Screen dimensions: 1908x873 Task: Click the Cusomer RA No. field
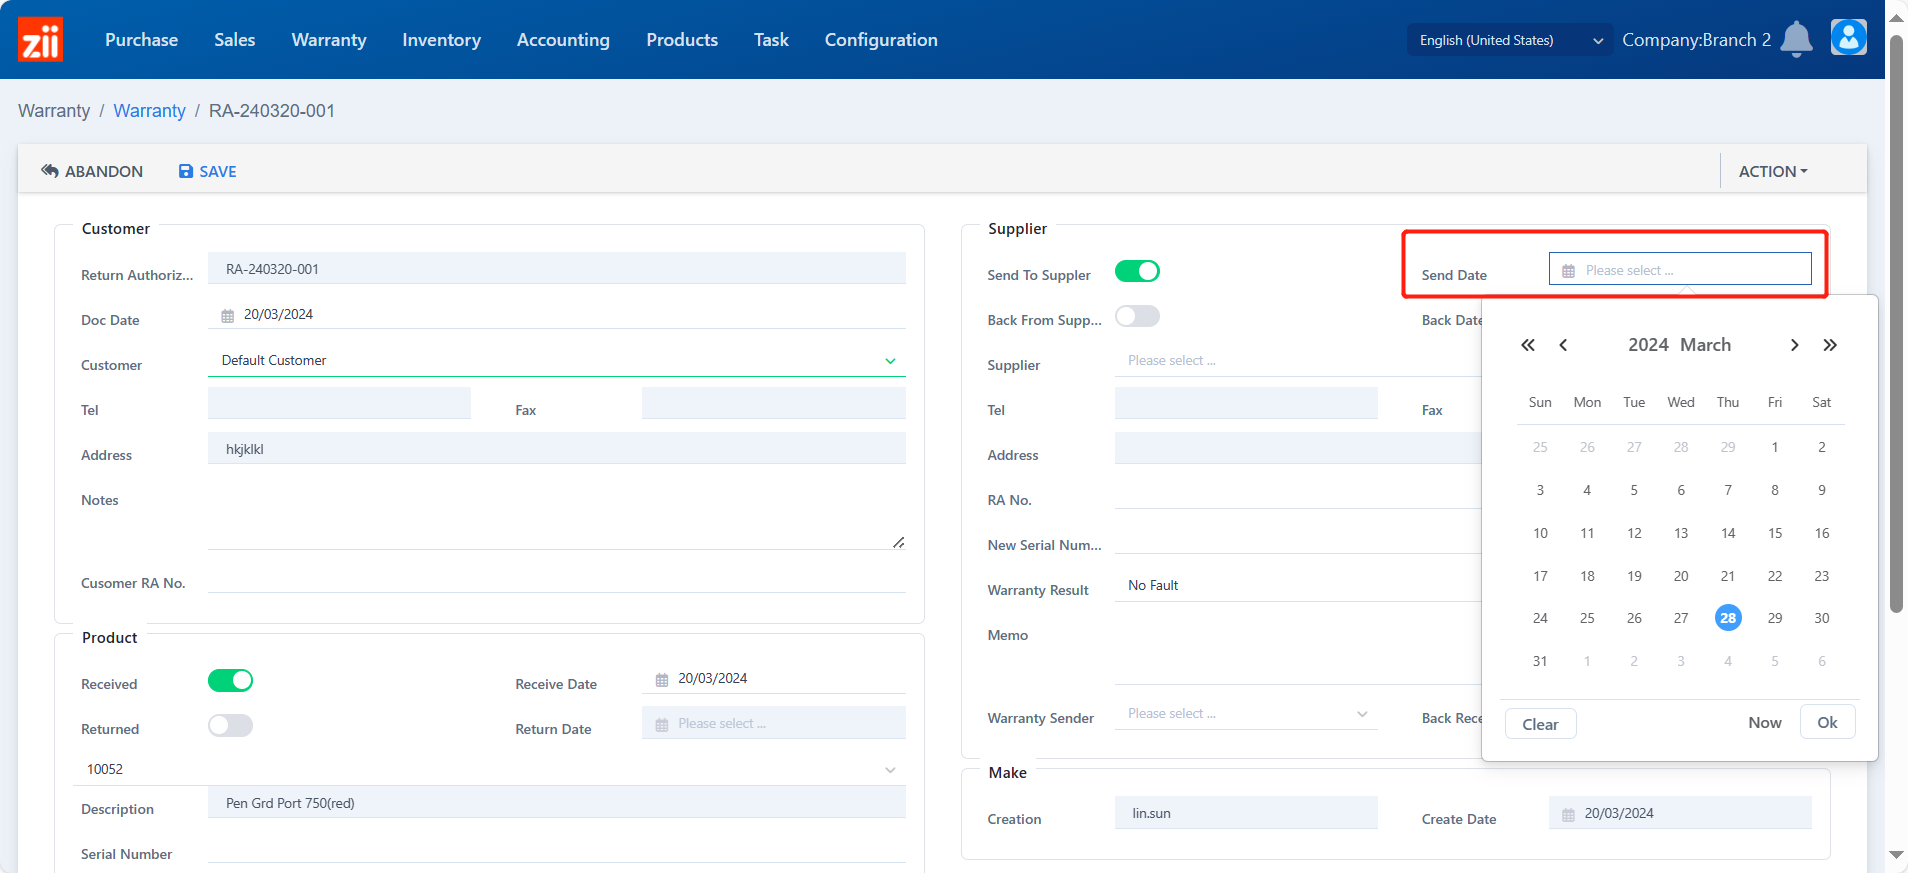[x=556, y=578]
